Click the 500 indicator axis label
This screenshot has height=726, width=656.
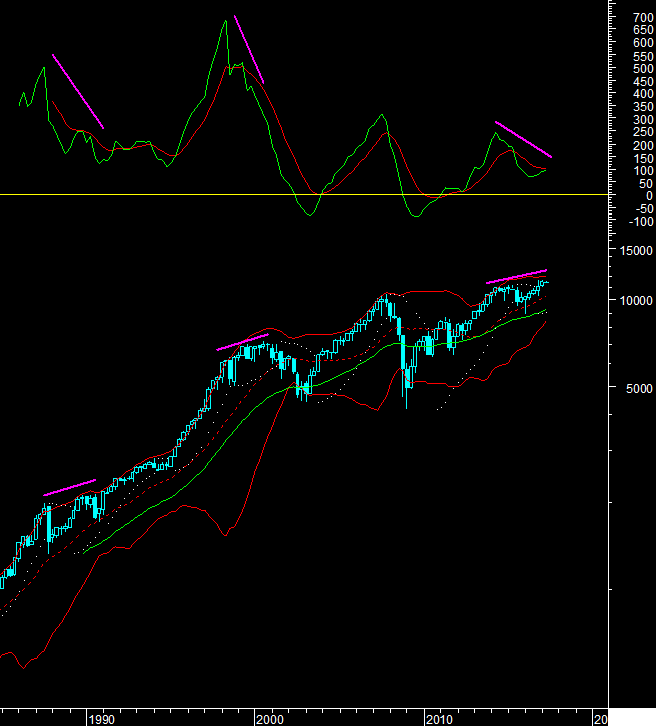[x=643, y=69]
